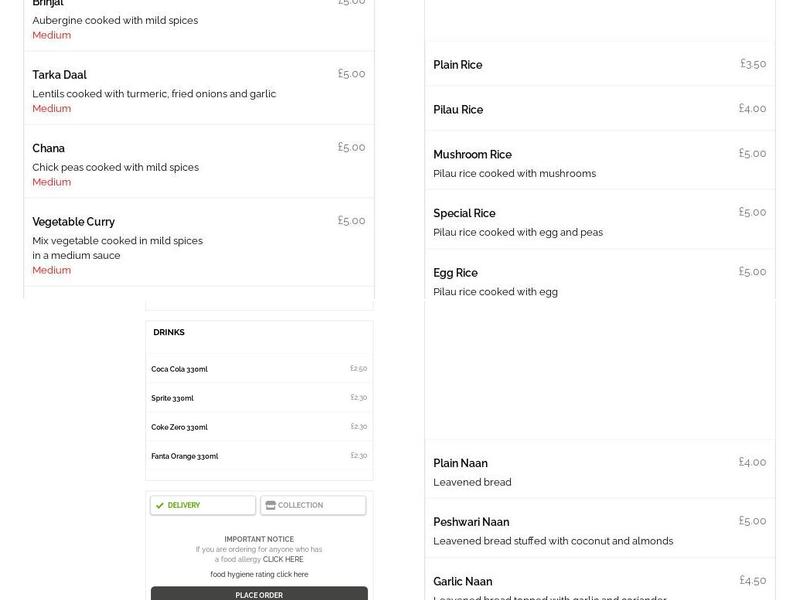Switch to the Collection option
The width and height of the screenshot is (800, 600).
click(x=313, y=505)
